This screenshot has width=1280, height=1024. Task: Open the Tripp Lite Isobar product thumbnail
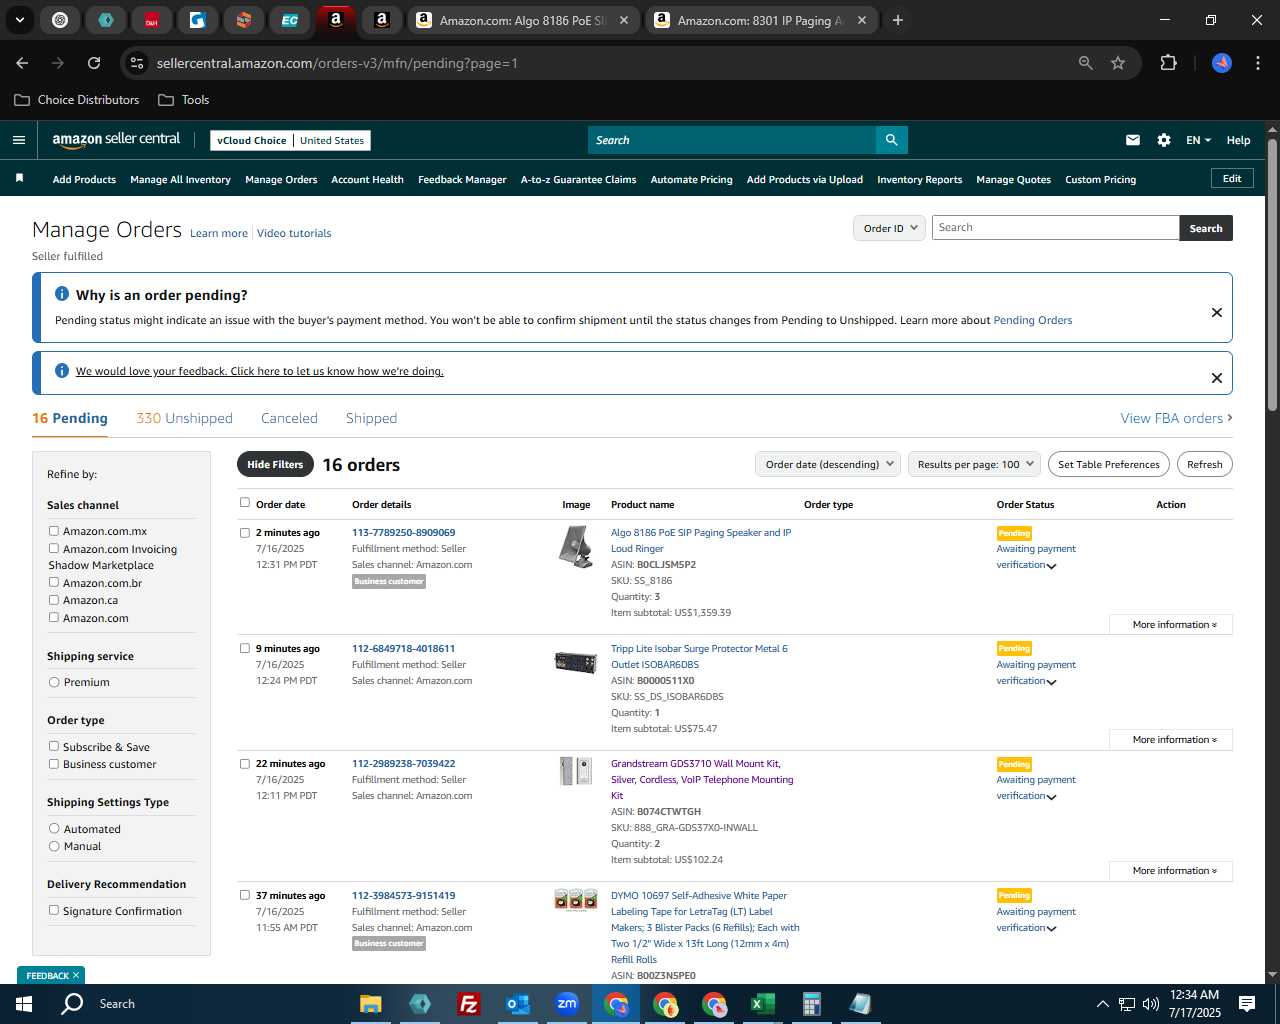(576, 661)
